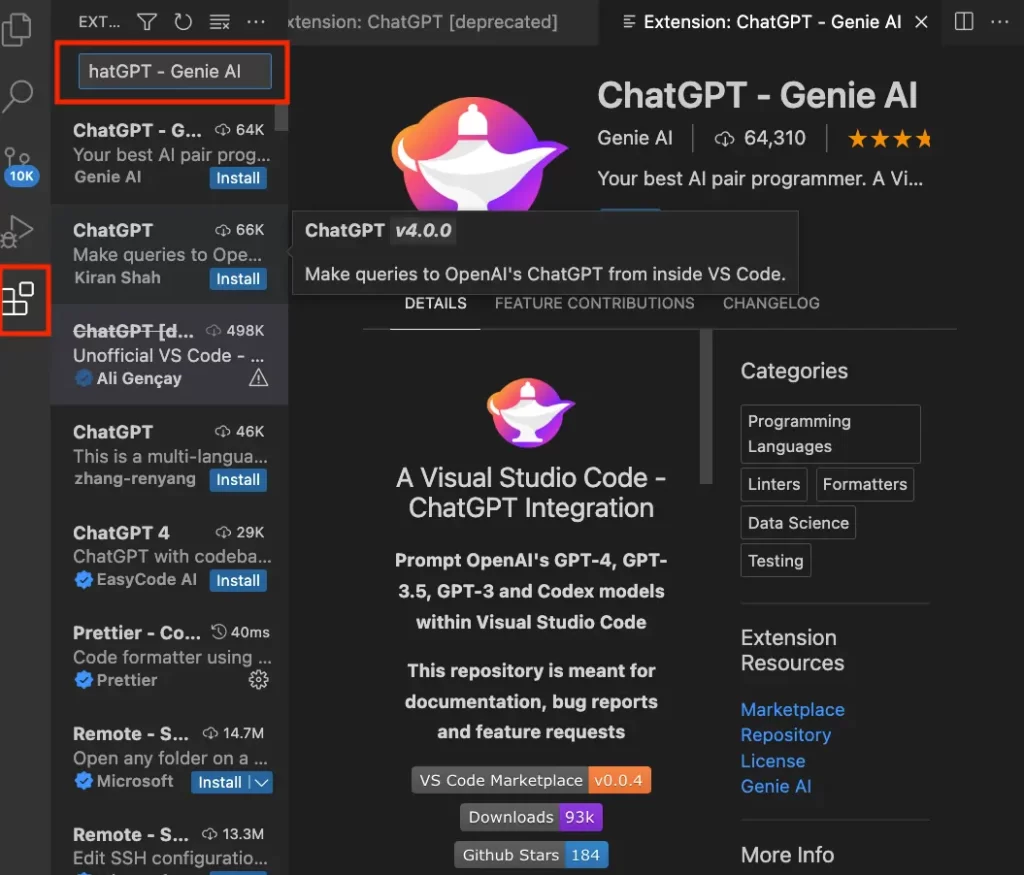Open the extension filter options
Image resolution: width=1024 pixels, height=875 pixels.
(x=146, y=21)
